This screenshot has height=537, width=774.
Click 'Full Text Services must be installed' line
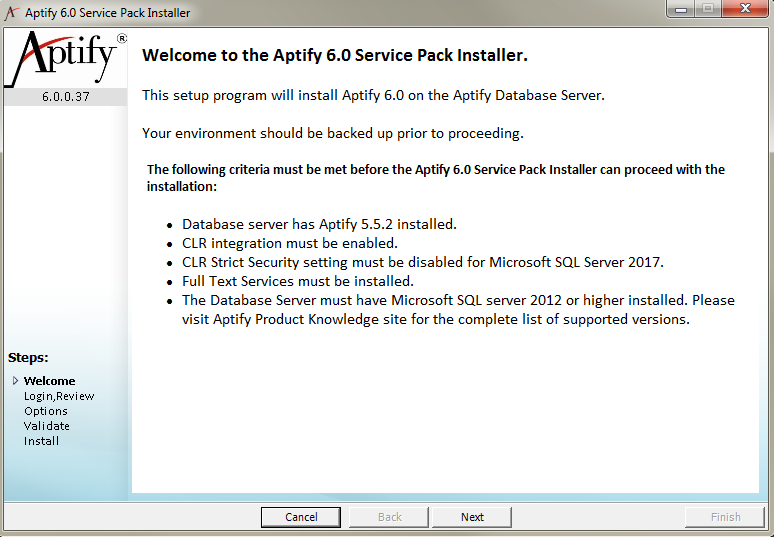tap(298, 281)
